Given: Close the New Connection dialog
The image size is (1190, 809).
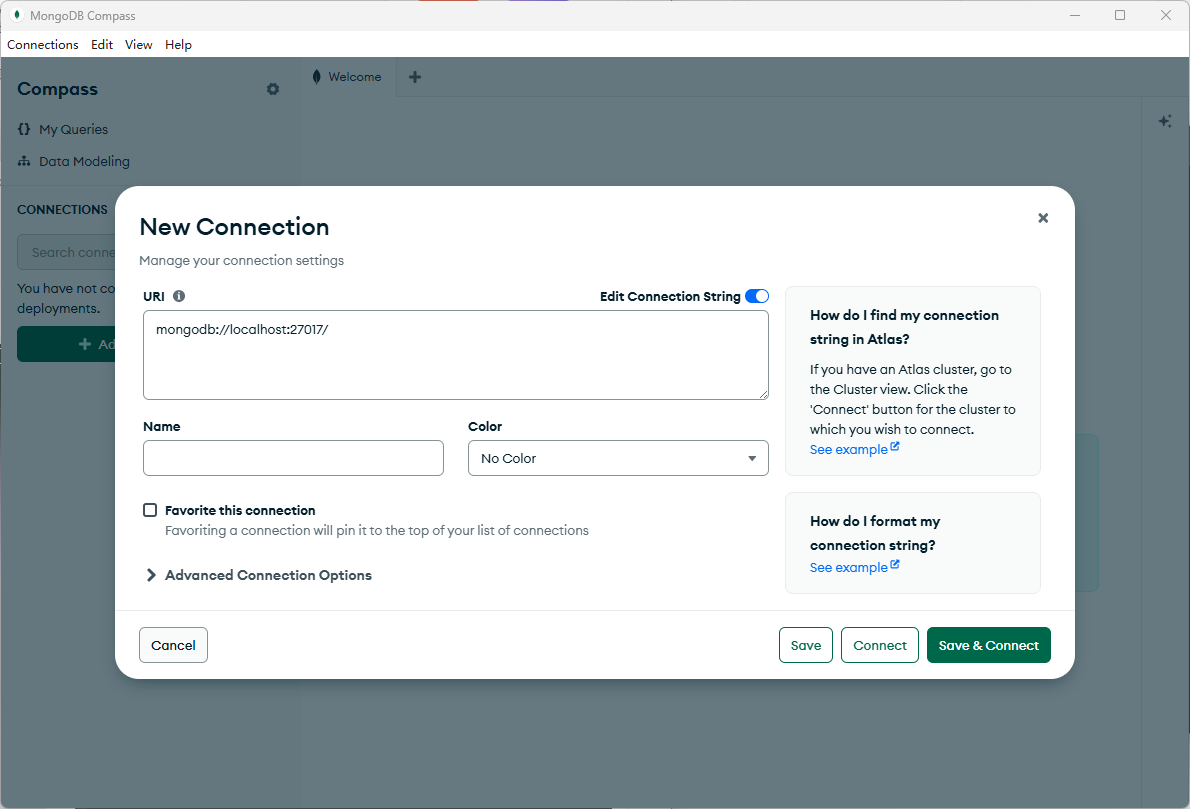Looking at the screenshot, I should (1043, 217).
